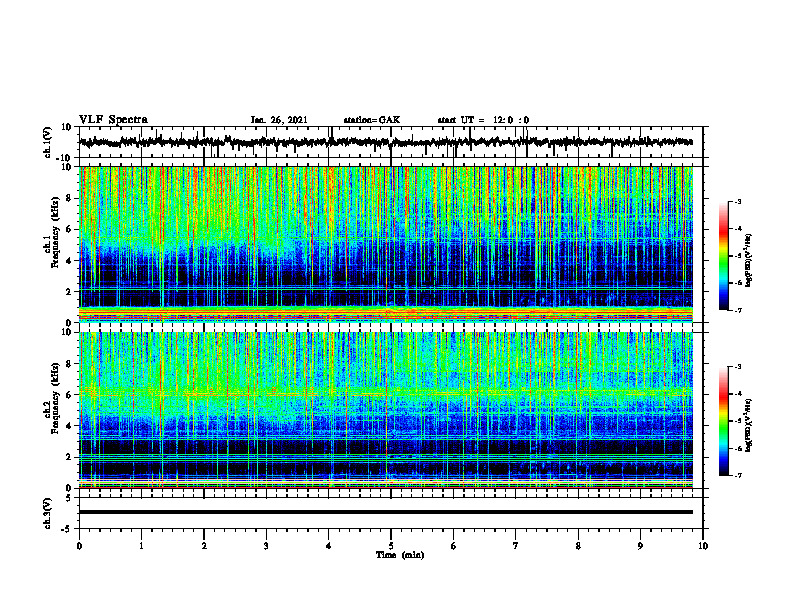Image resolution: width=792 pixels, height=612 pixels.
Task: Click the "station=GAK" header label
Action: [372, 120]
